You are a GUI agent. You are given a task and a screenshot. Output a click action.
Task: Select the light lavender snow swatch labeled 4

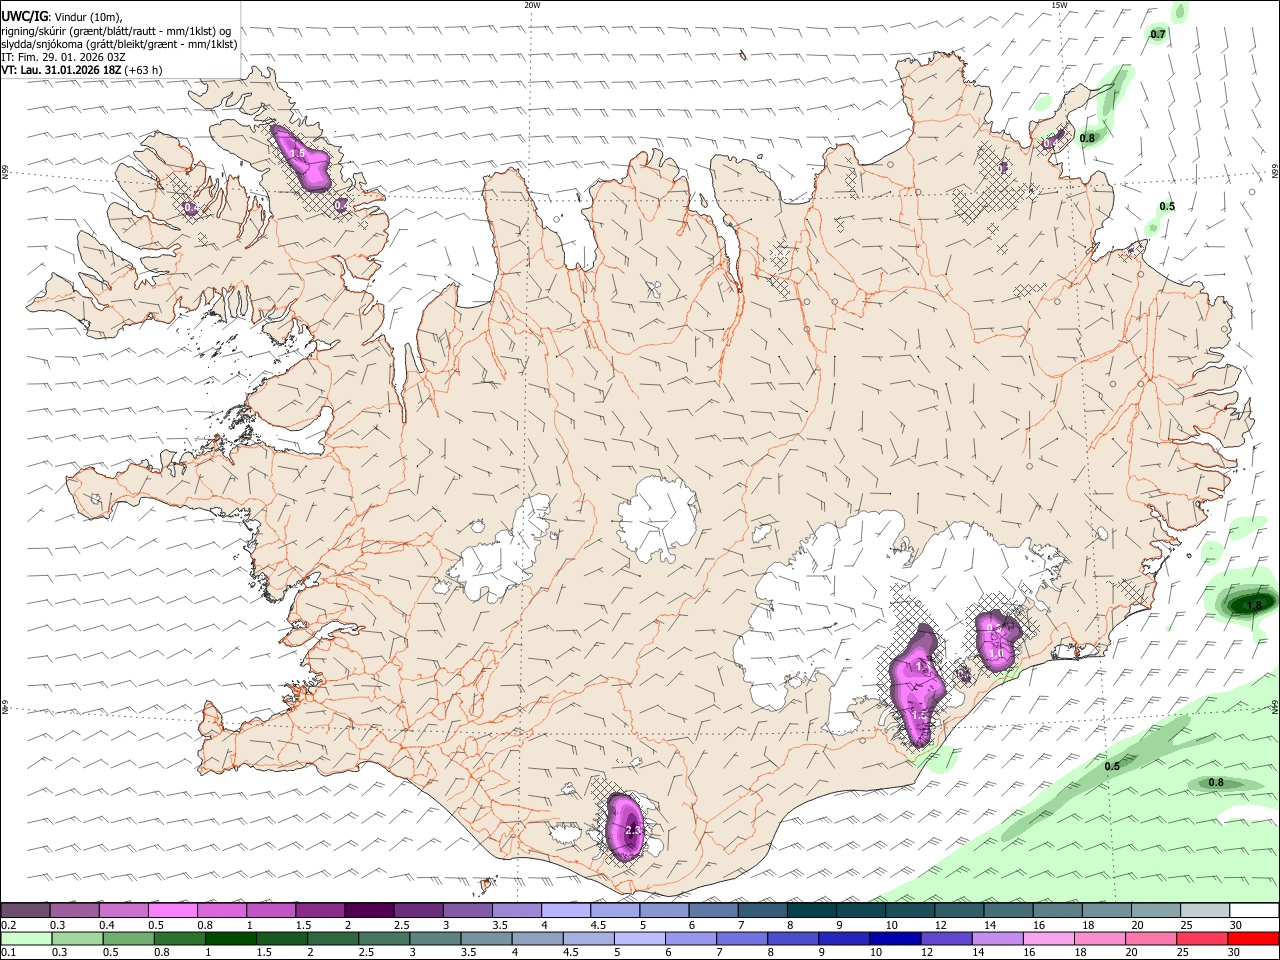[567, 910]
